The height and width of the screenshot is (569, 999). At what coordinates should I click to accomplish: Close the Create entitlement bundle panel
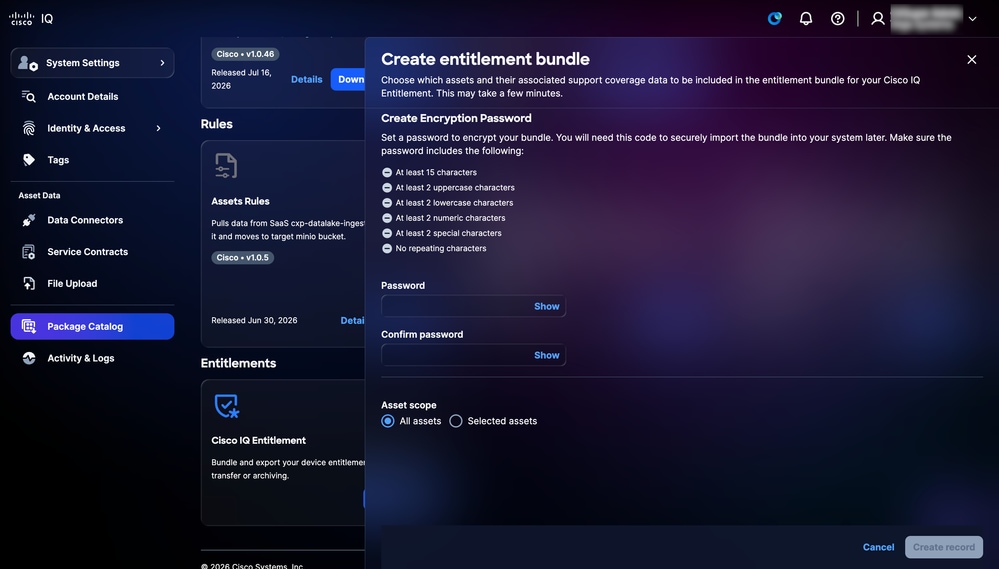click(972, 59)
